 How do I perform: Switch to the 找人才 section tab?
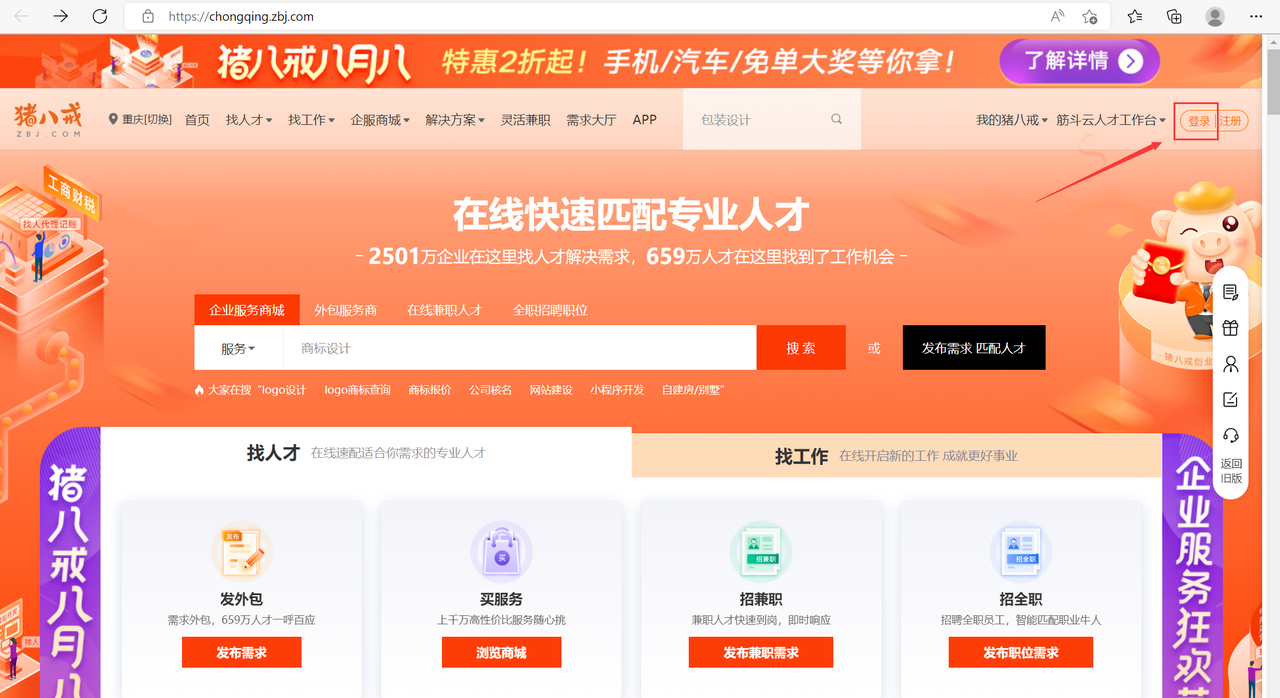pos(366,453)
